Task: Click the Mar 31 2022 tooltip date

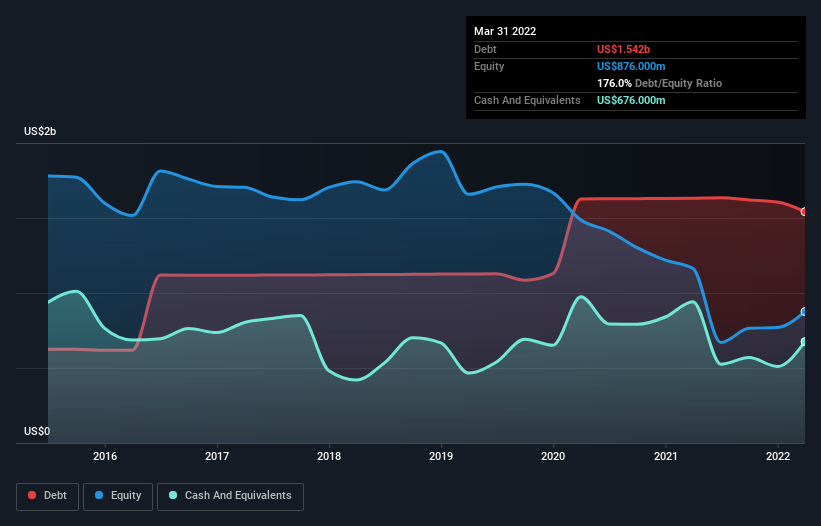Action: (505, 31)
